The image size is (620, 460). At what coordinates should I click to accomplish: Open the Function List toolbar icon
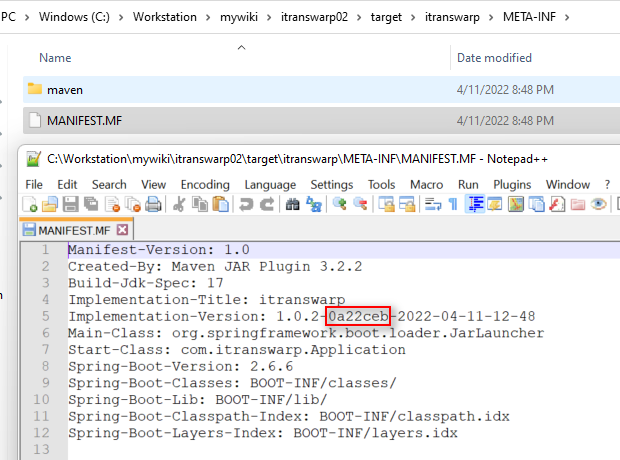[x=557, y=204]
